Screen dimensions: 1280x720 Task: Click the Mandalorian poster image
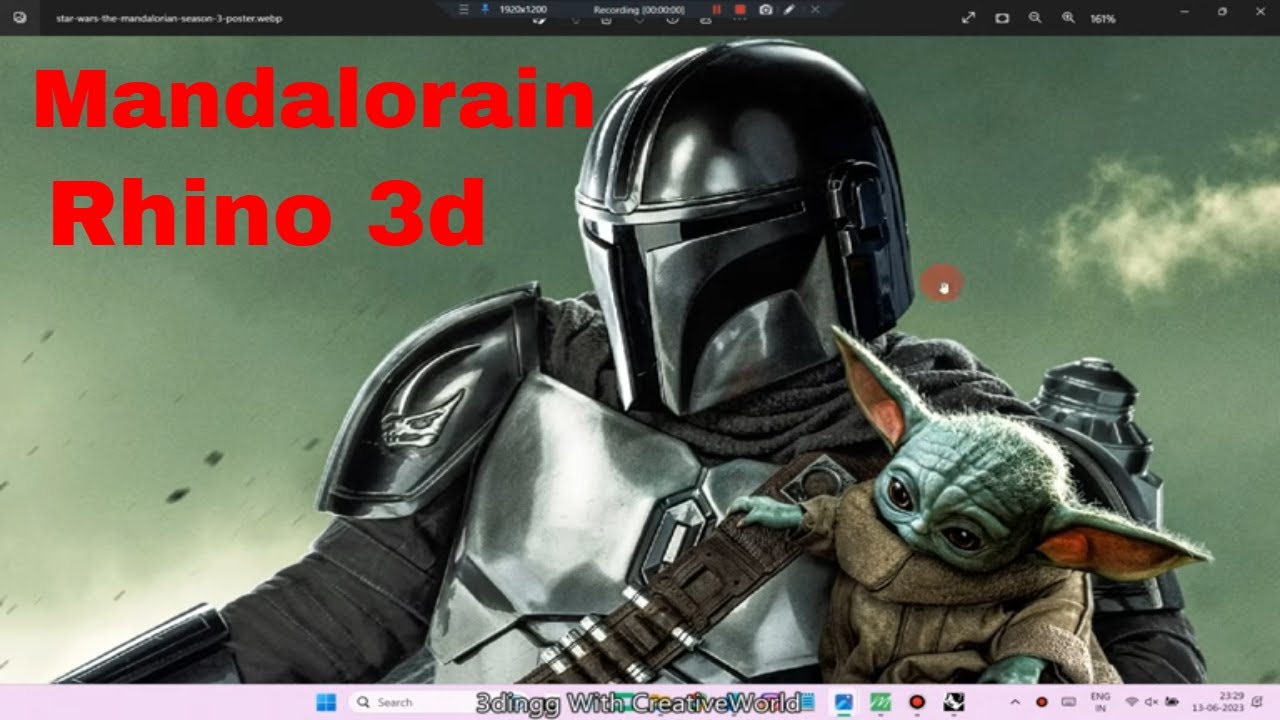tap(640, 360)
